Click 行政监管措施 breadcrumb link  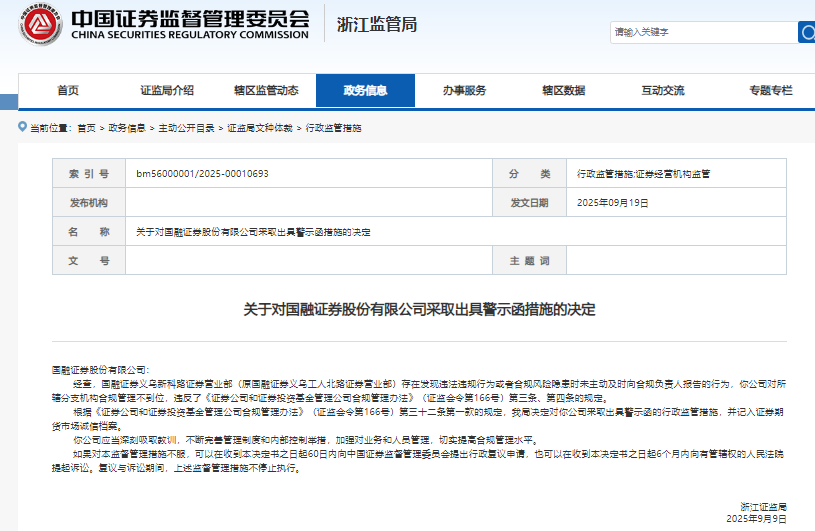point(333,128)
